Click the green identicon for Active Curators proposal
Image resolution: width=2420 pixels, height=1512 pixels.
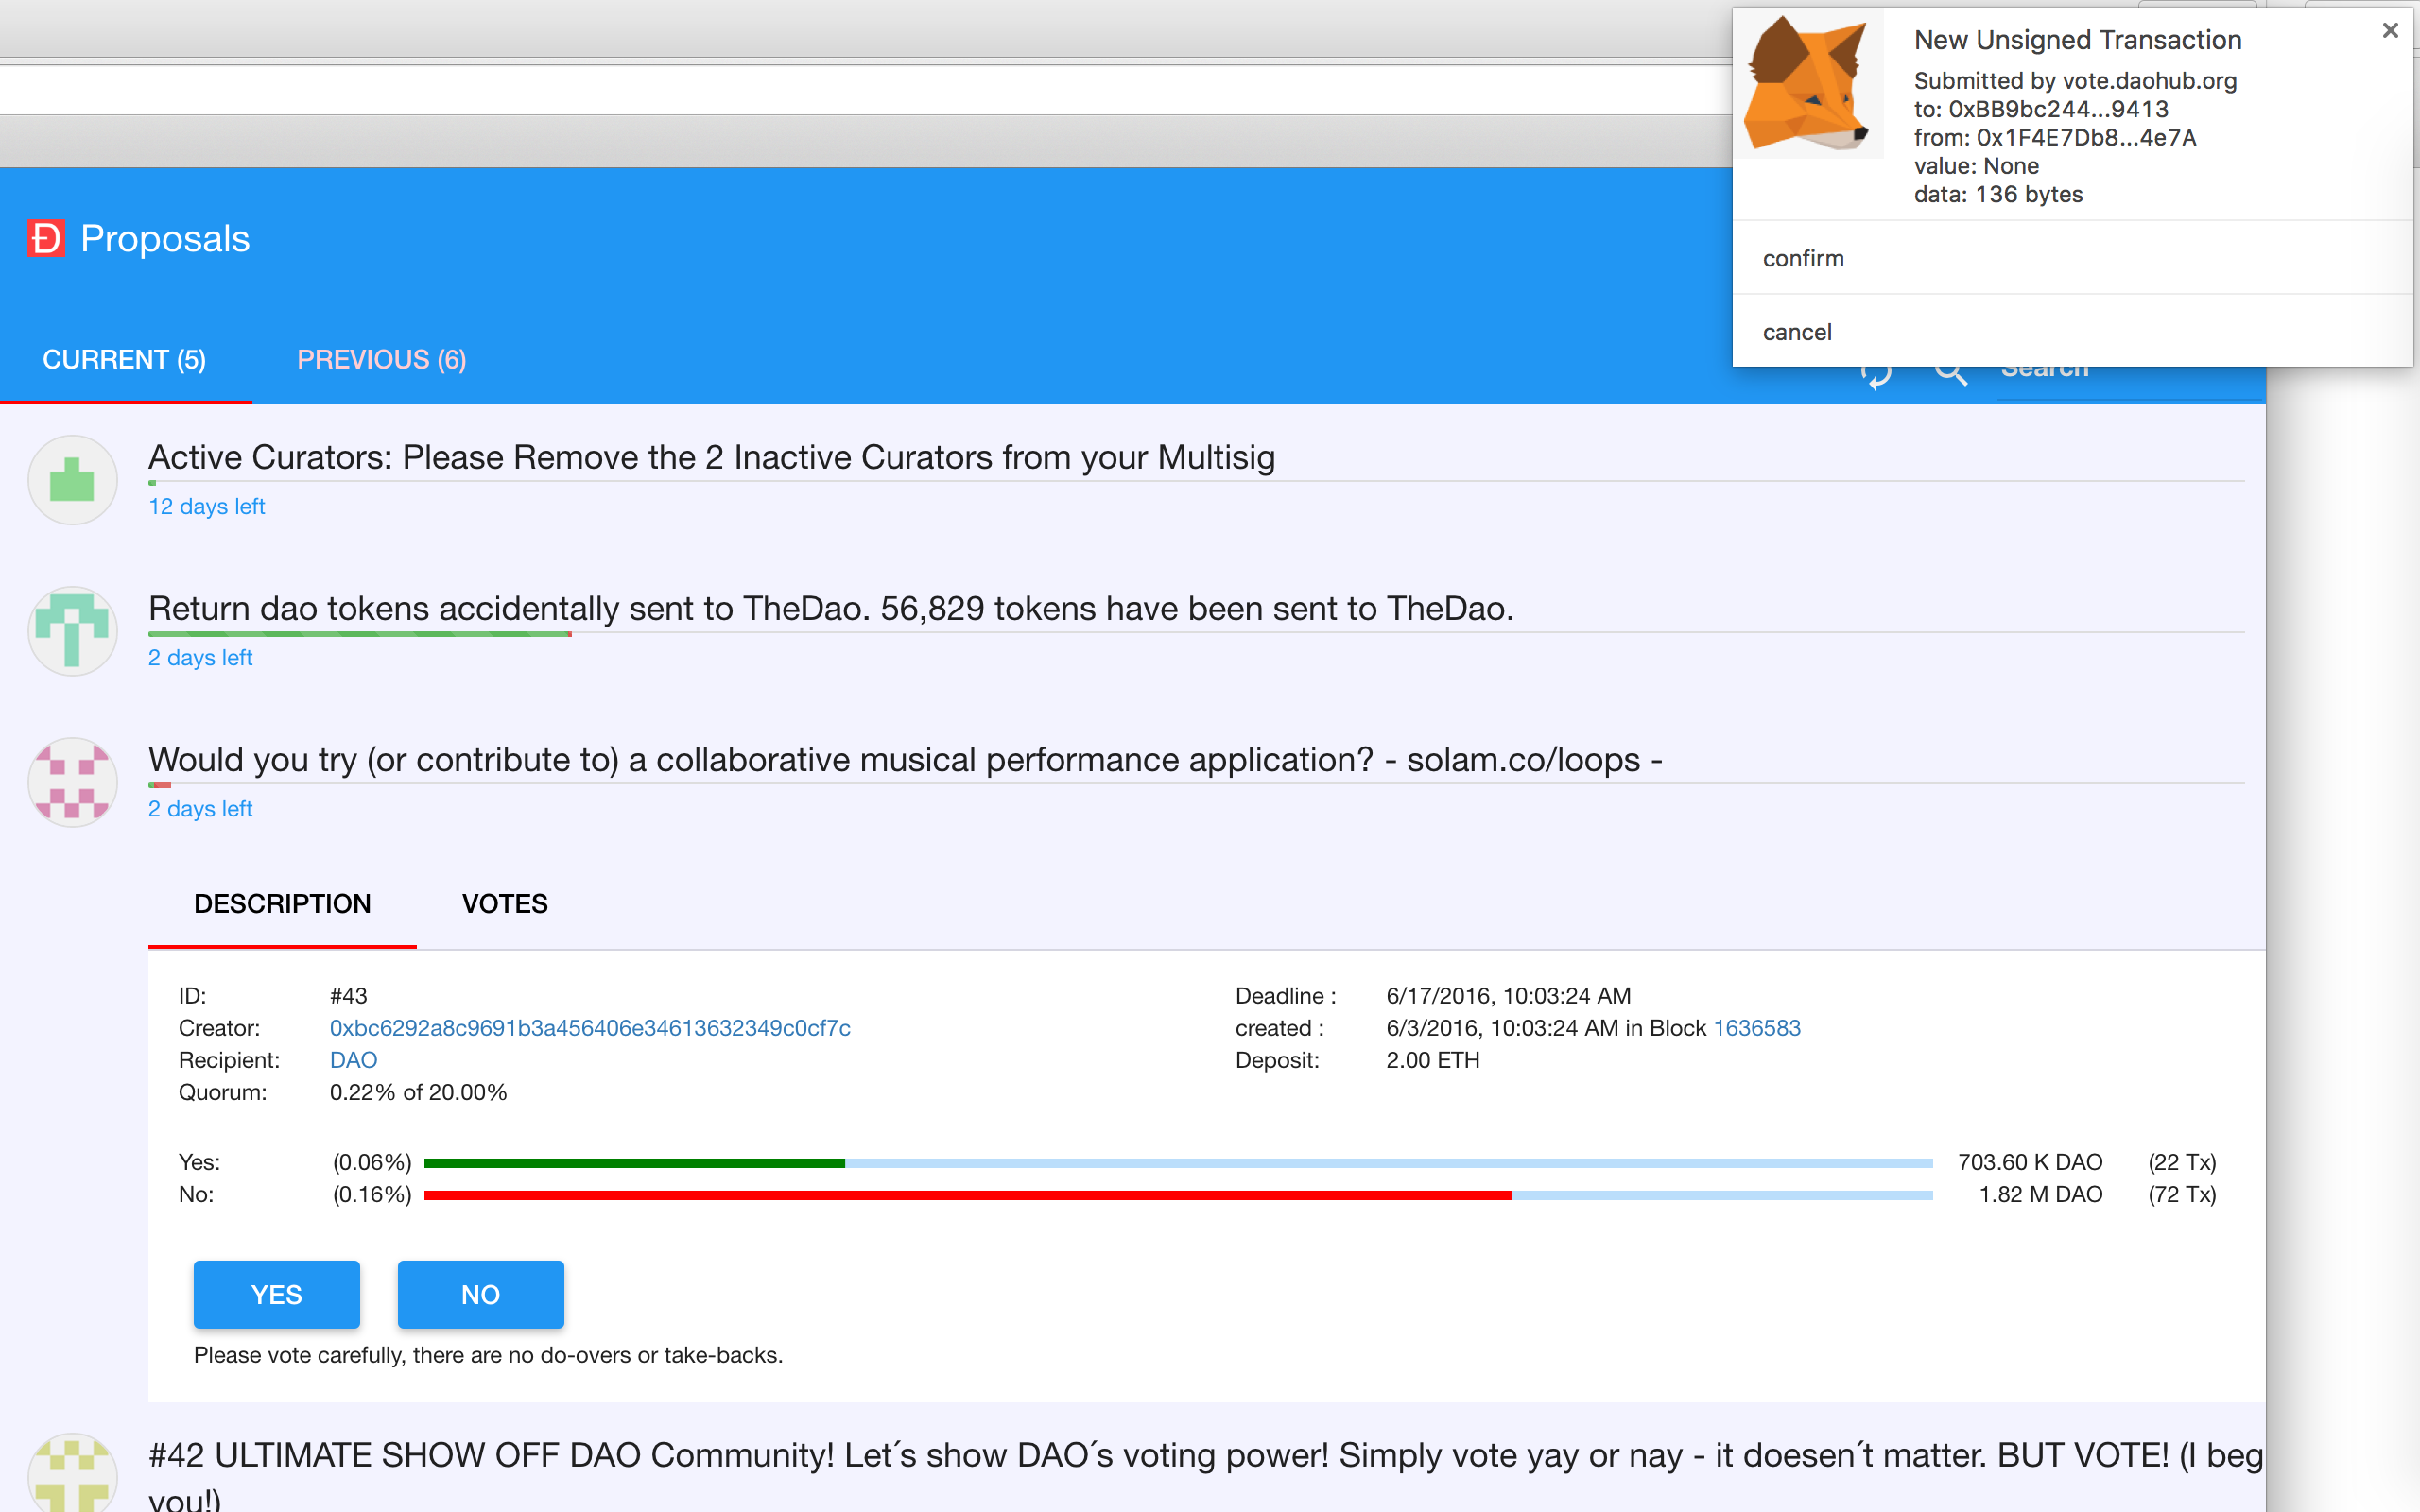[72, 480]
